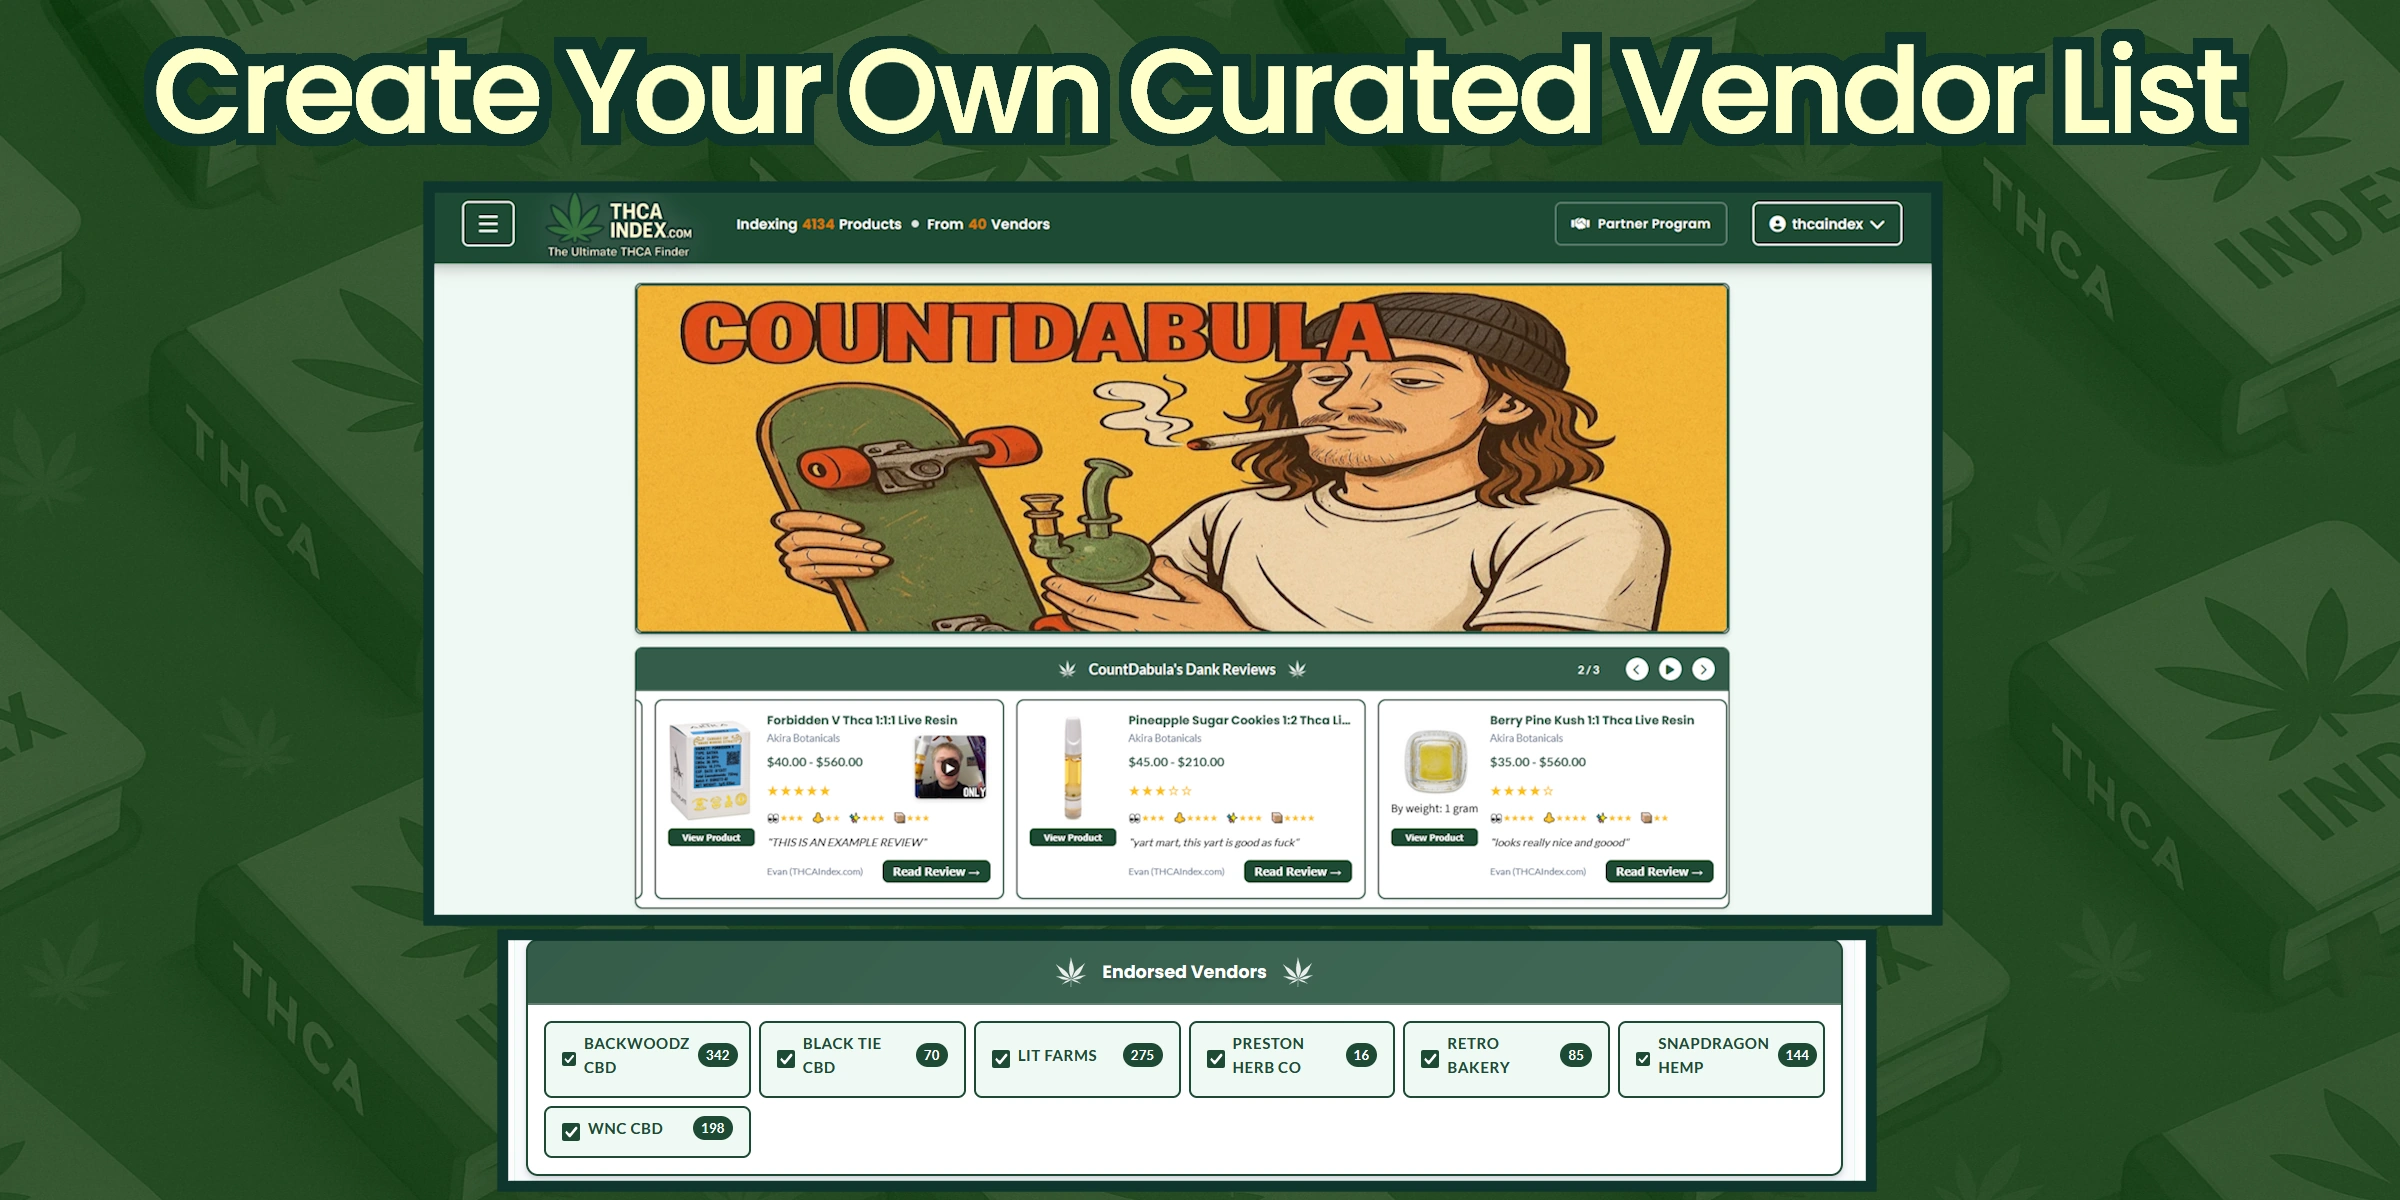Open the thcaindex account dropdown
Screen dimensions: 2400x1200
[x=1826, y=223]
